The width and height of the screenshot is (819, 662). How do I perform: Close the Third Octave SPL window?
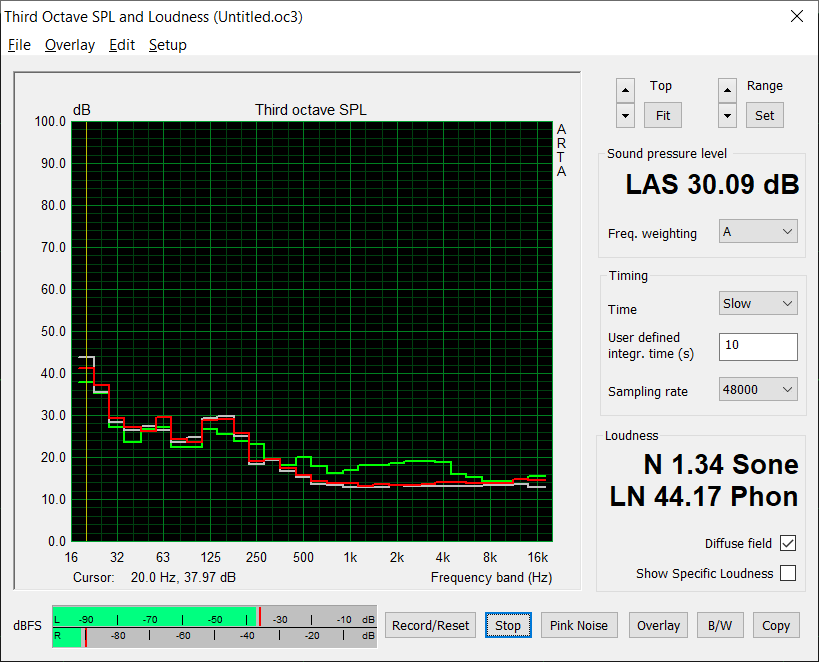[797, 16]
